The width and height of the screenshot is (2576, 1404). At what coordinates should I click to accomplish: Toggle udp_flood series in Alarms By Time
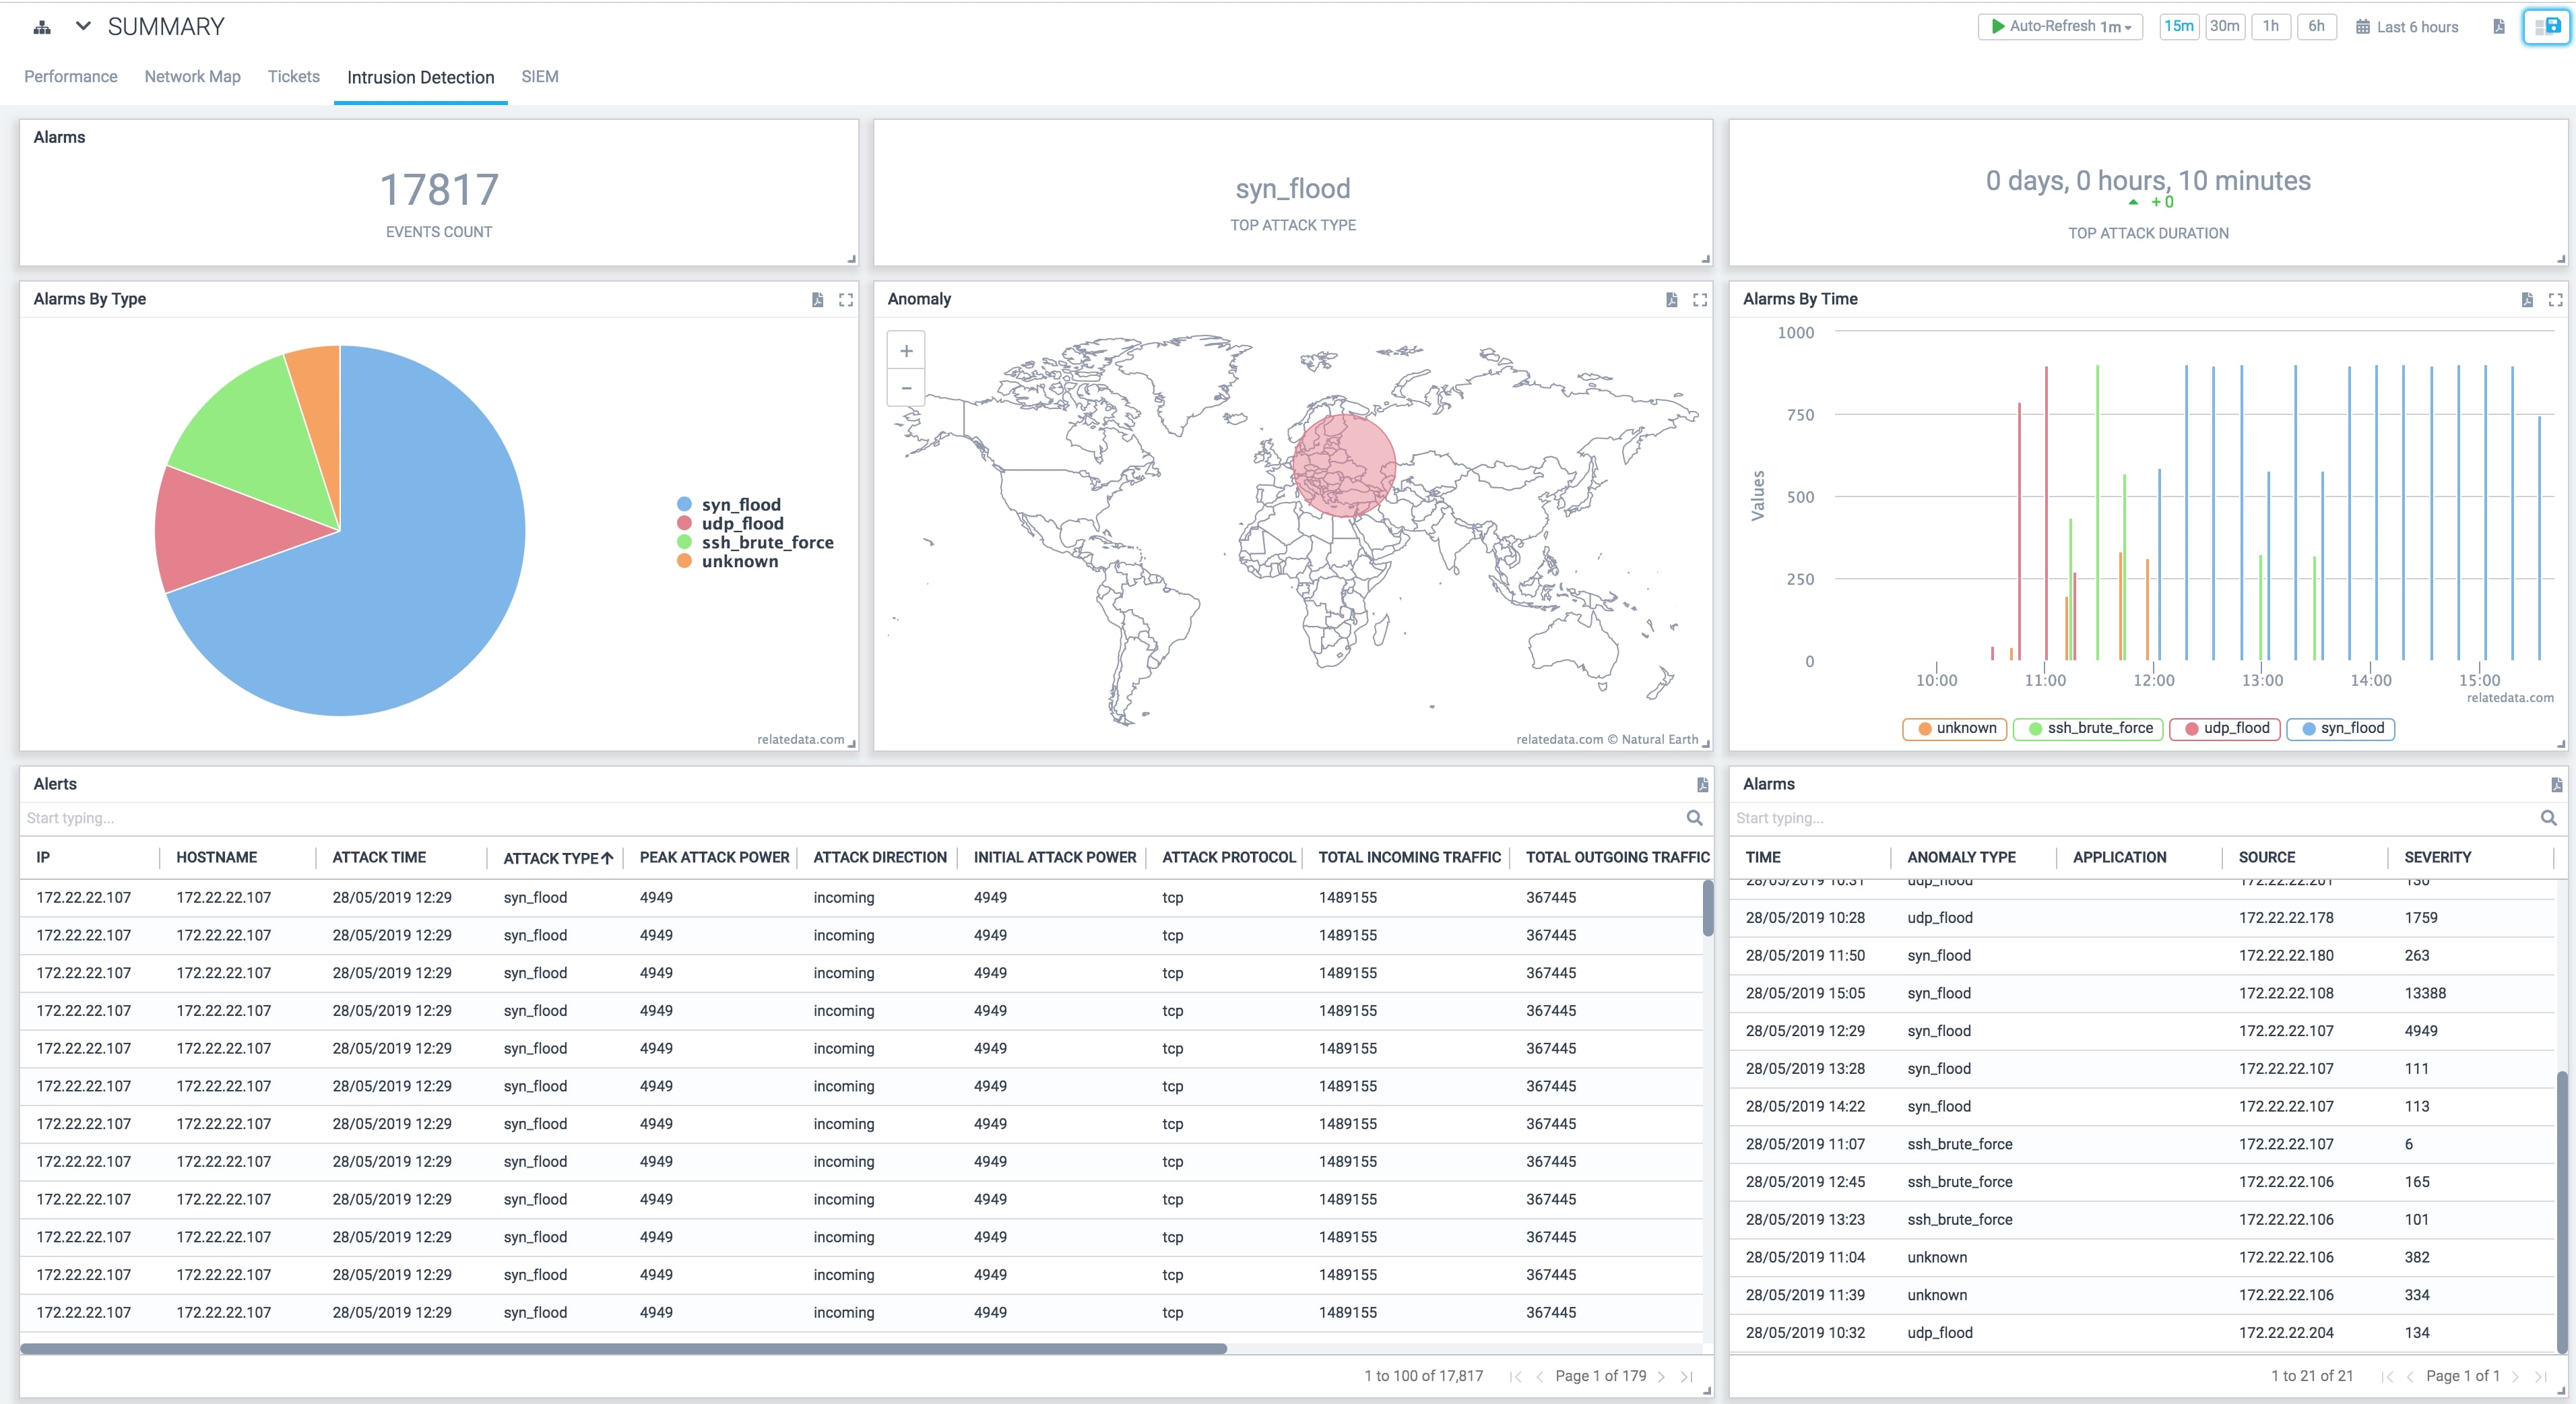[x=2226, y=728]
